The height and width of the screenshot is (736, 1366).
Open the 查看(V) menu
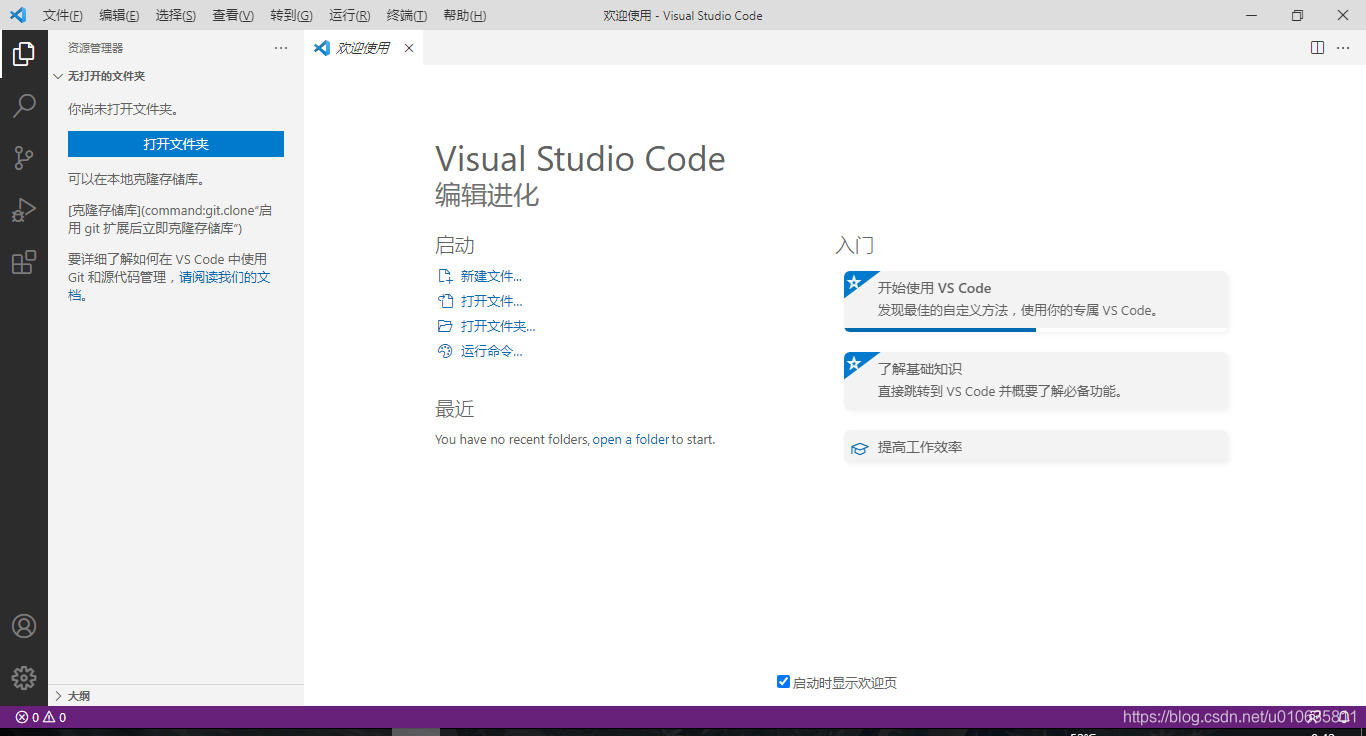(233, 15)
